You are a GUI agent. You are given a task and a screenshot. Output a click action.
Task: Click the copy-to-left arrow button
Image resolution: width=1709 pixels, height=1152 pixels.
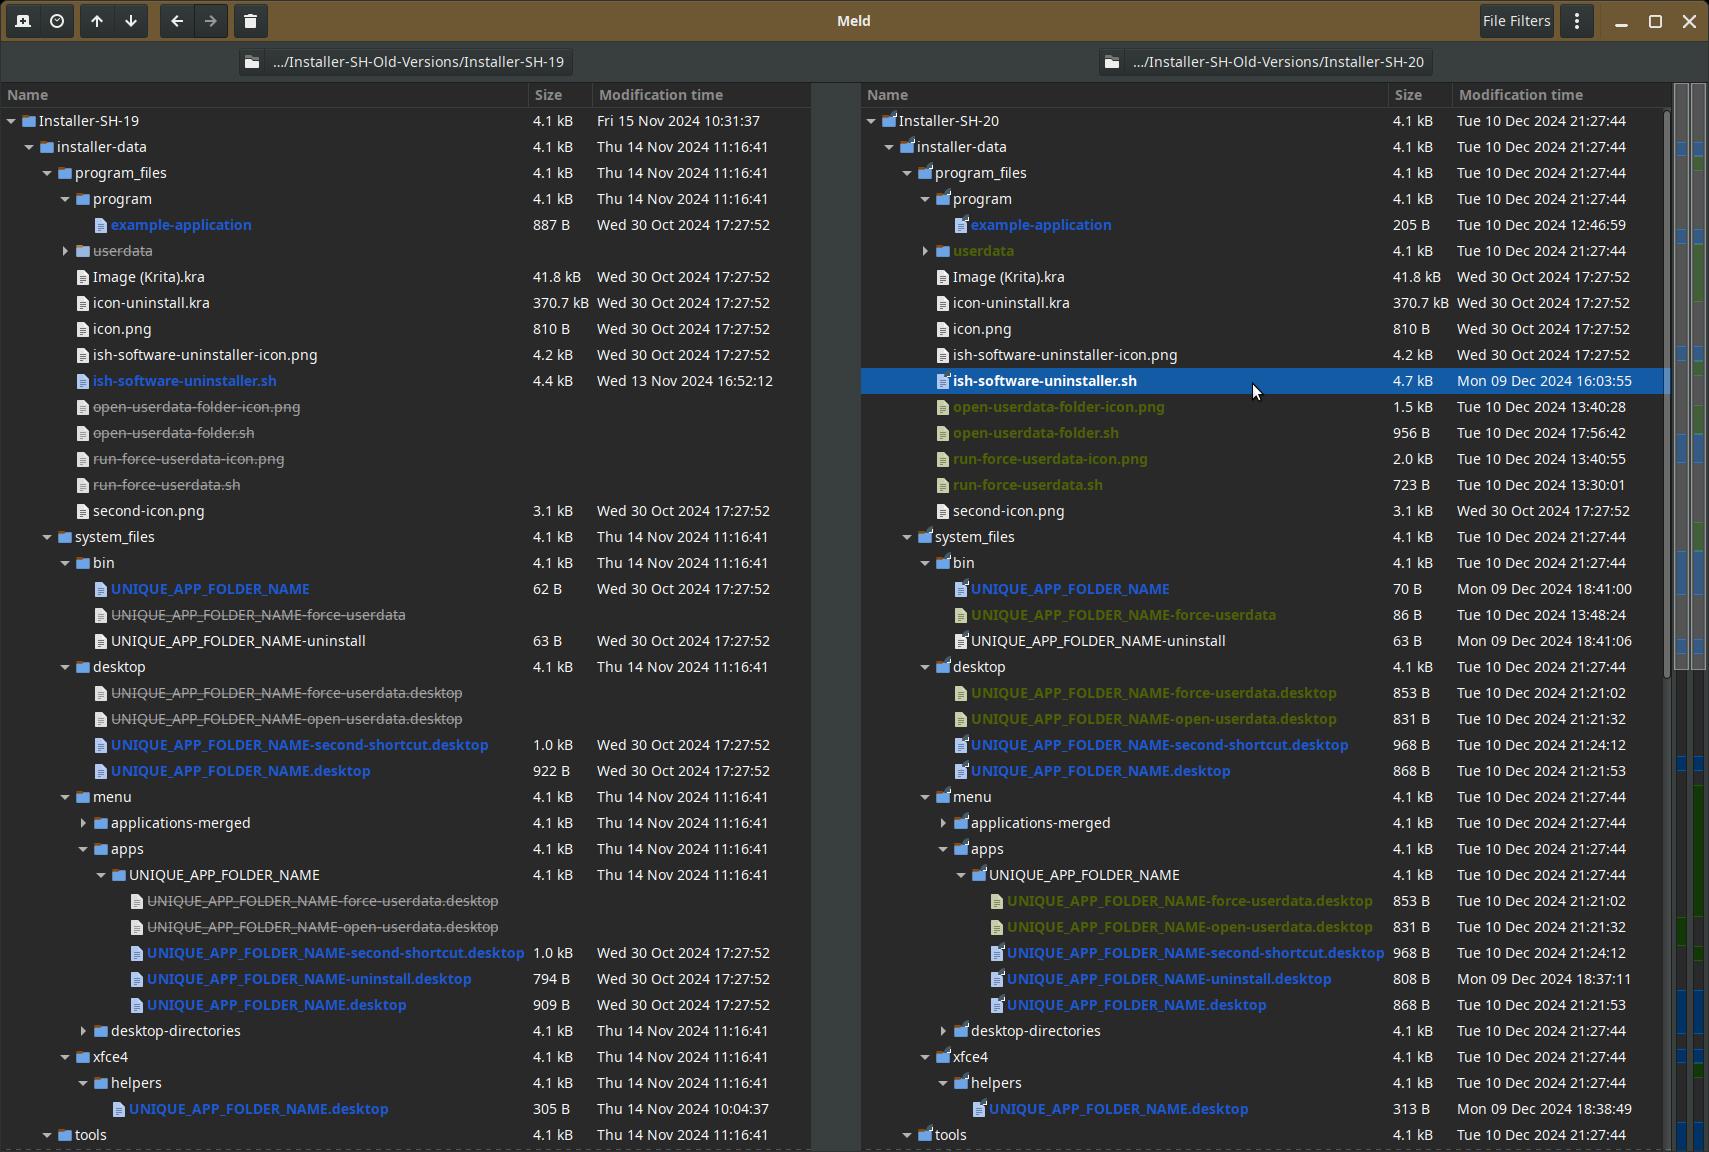click(x=177, y=21)
